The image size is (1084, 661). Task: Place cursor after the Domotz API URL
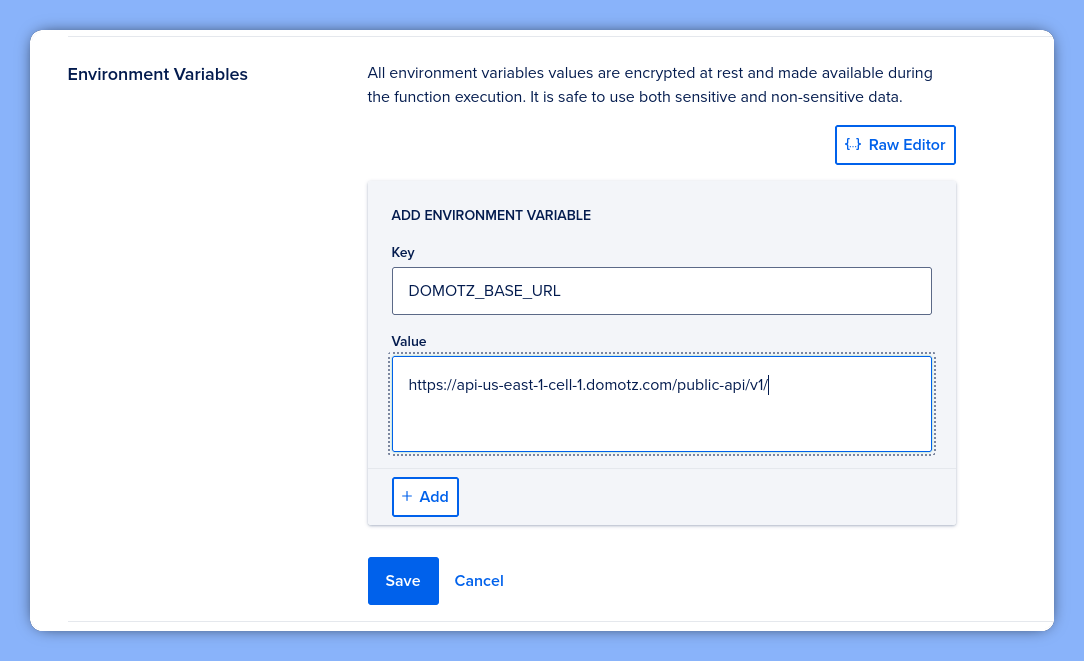pos(768,385)
